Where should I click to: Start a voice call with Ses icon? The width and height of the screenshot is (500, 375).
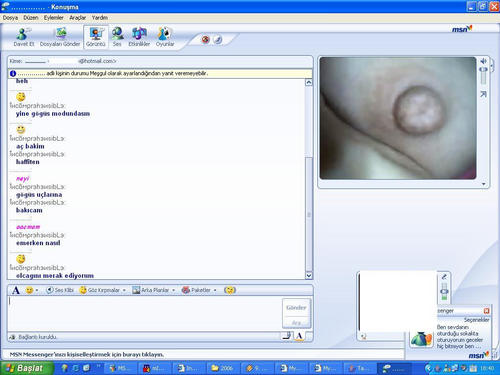117,37
